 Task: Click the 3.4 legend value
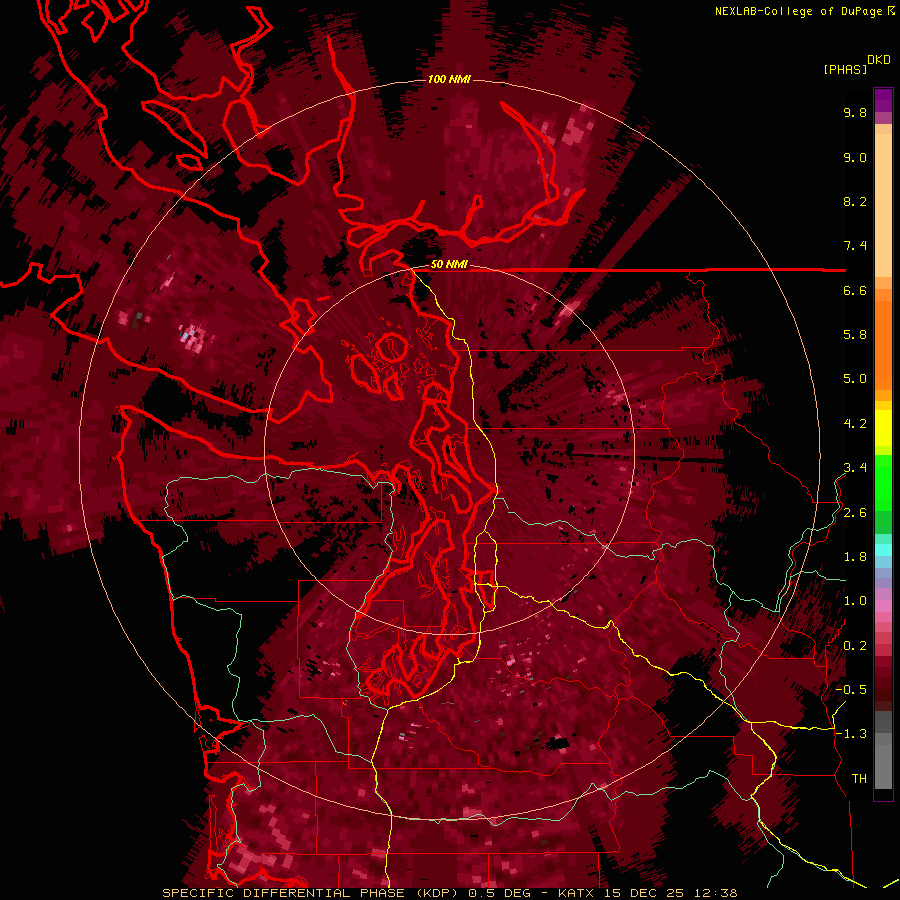pos(855,468)
